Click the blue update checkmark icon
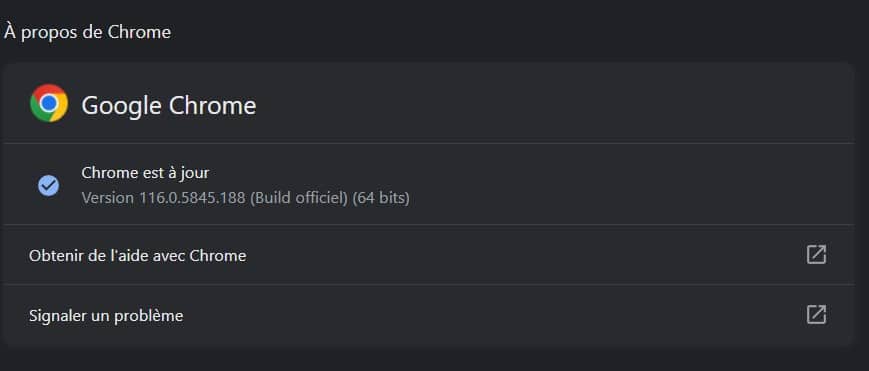This screenshot has height=371, width=869. [x=49, y=185]
